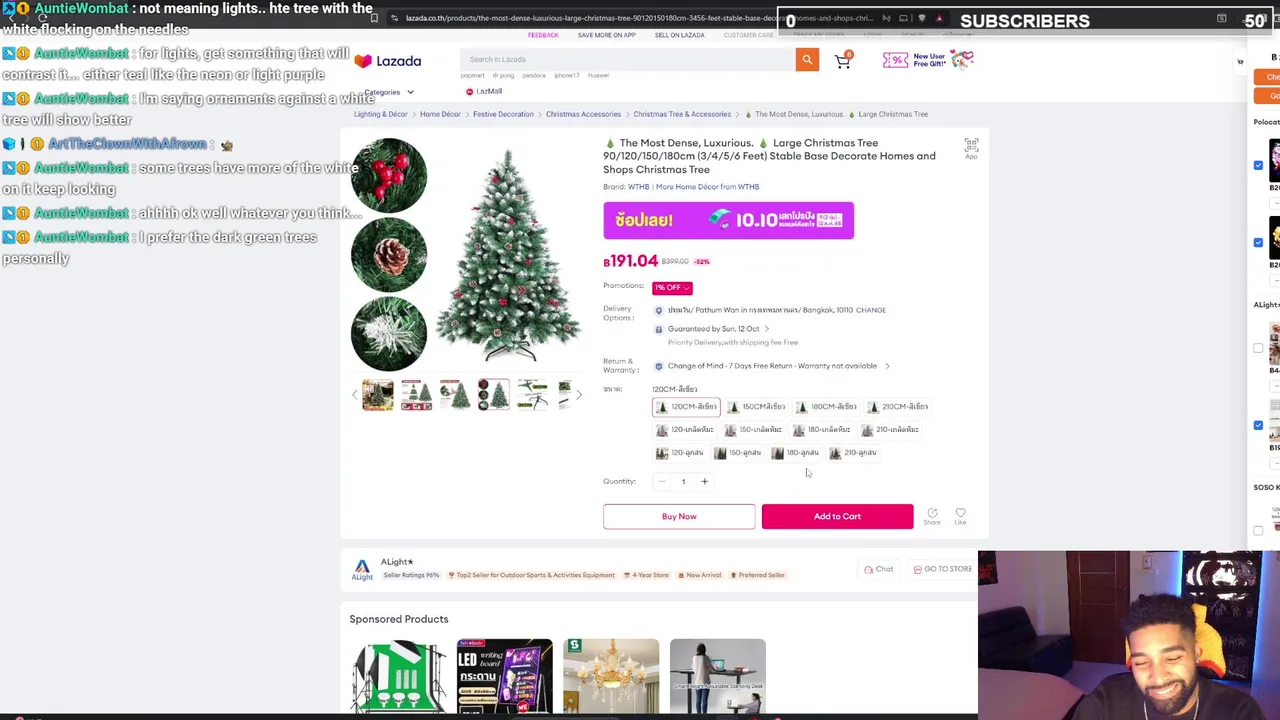Click CHANGE delivery address link
This screenshot has width=1280, height=720.
[x=871, y=310]
